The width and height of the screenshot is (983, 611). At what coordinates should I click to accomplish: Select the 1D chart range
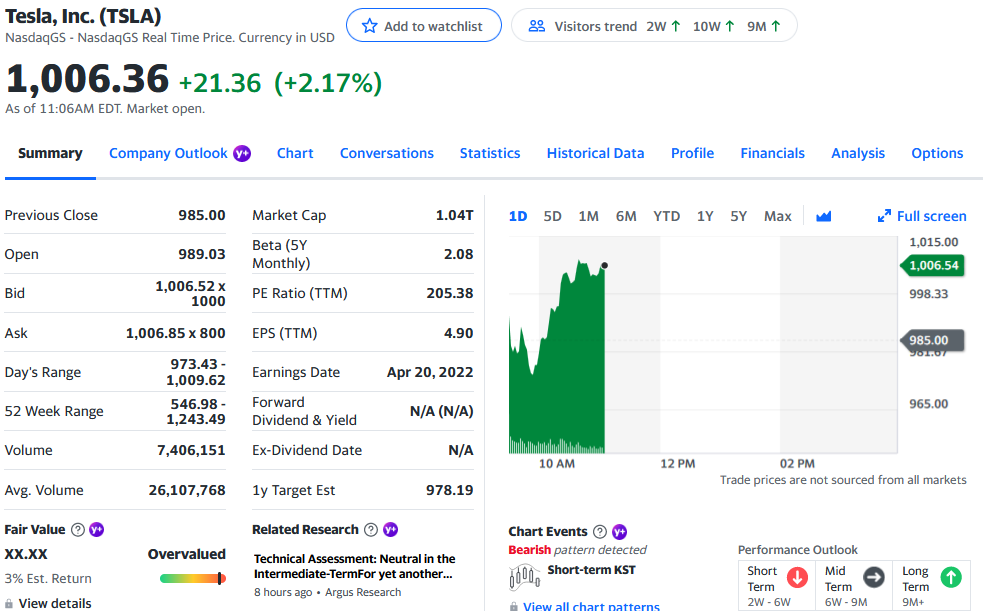(518, 216)
